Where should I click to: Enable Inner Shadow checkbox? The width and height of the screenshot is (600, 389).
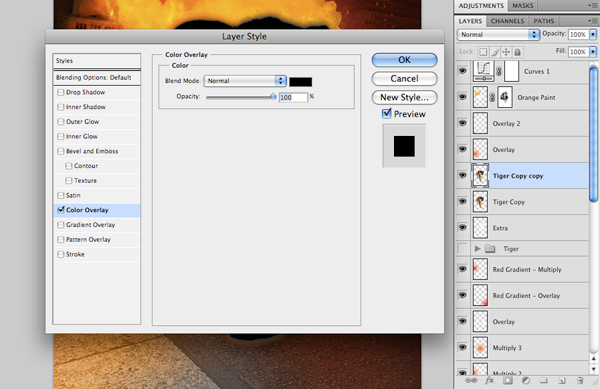click(60, 107)
